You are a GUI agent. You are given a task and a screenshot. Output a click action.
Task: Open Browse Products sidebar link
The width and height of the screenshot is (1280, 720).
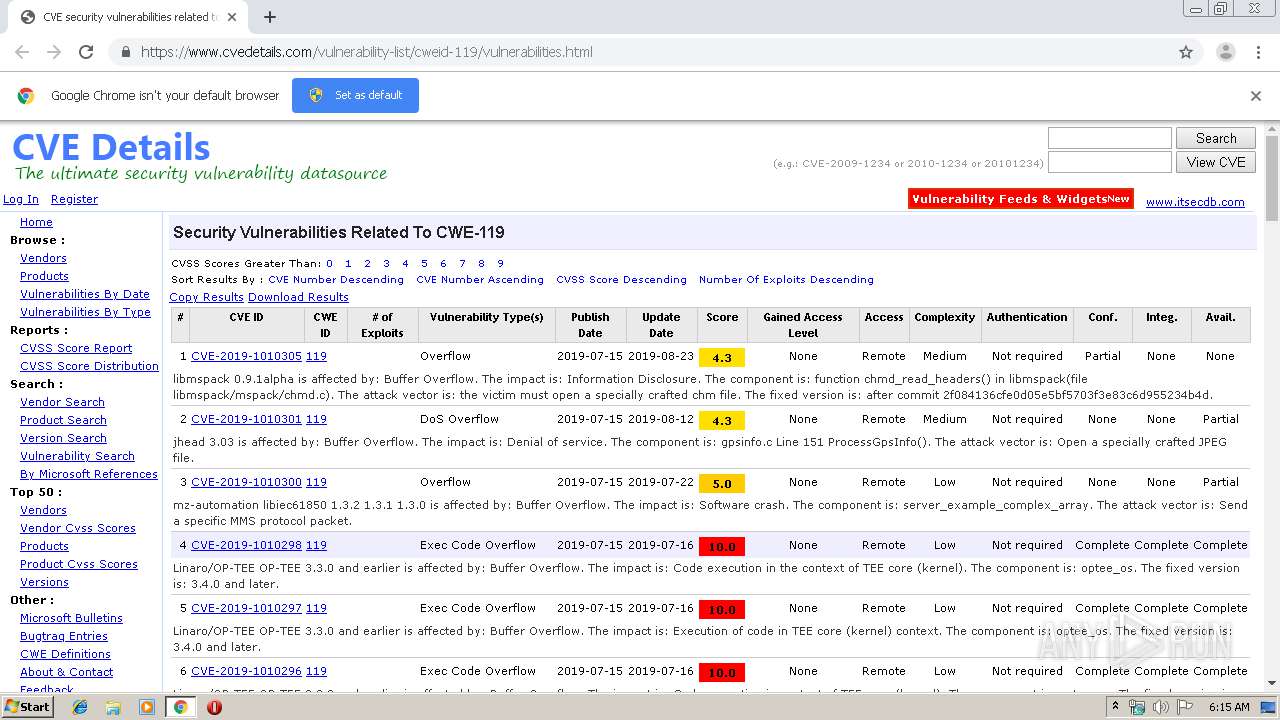(44, 276)
